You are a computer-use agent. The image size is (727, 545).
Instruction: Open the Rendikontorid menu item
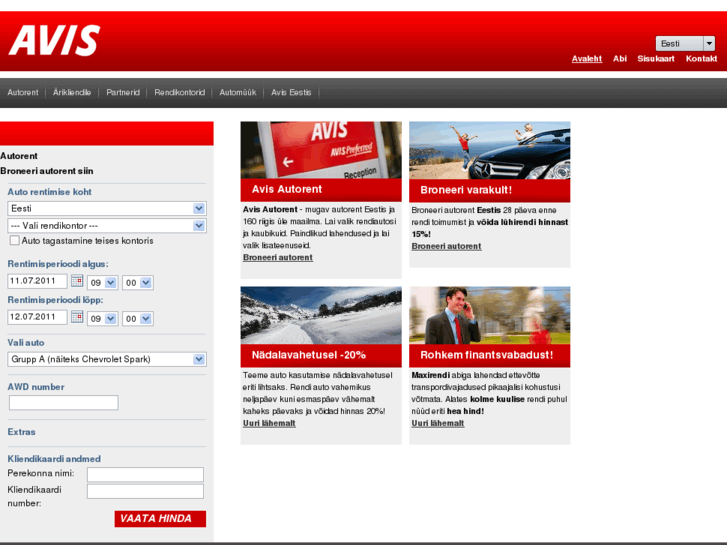(179, 92)
